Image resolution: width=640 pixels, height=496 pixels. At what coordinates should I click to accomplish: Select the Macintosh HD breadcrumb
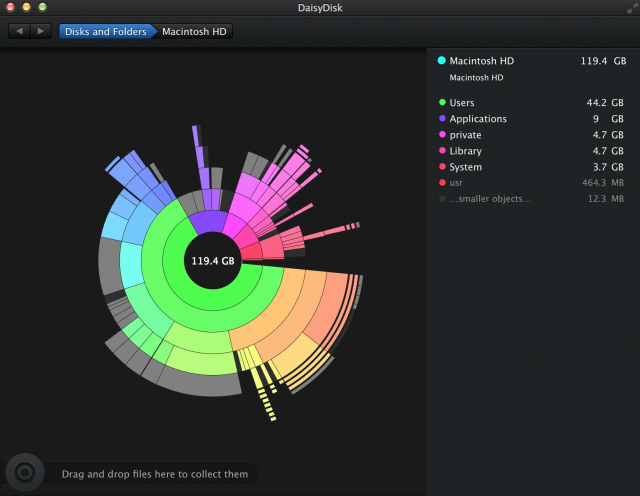tap(194, 31)
